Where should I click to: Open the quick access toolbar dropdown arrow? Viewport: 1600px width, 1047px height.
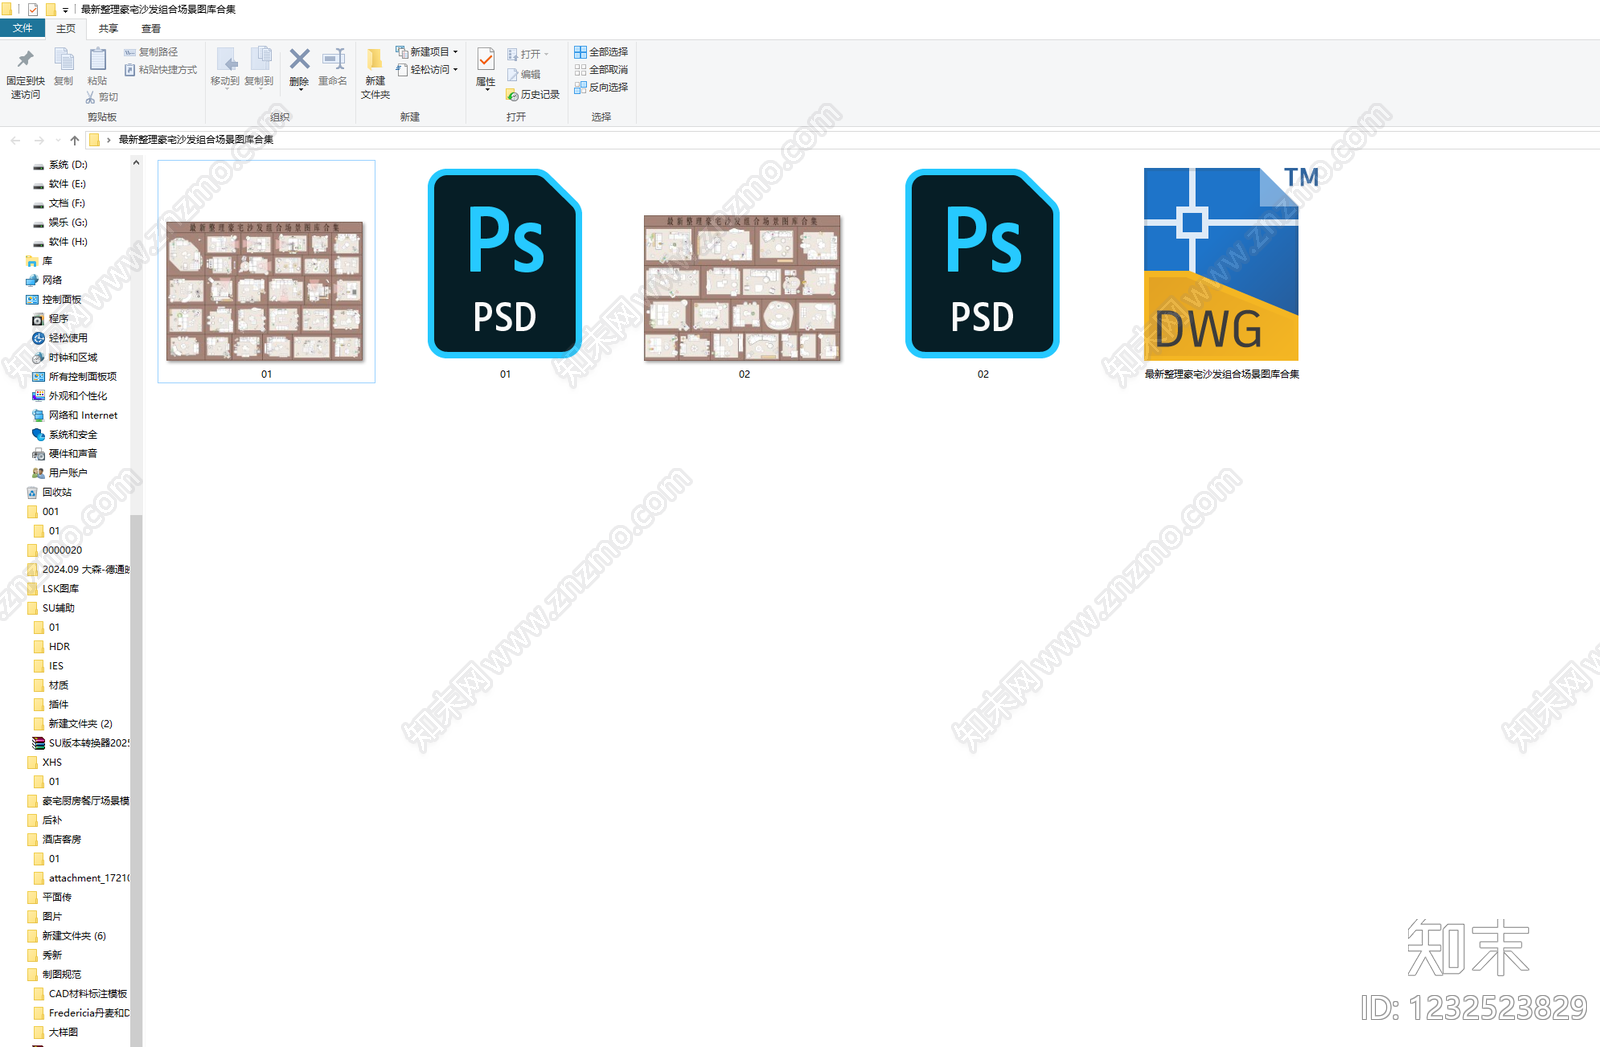(66, 10)
